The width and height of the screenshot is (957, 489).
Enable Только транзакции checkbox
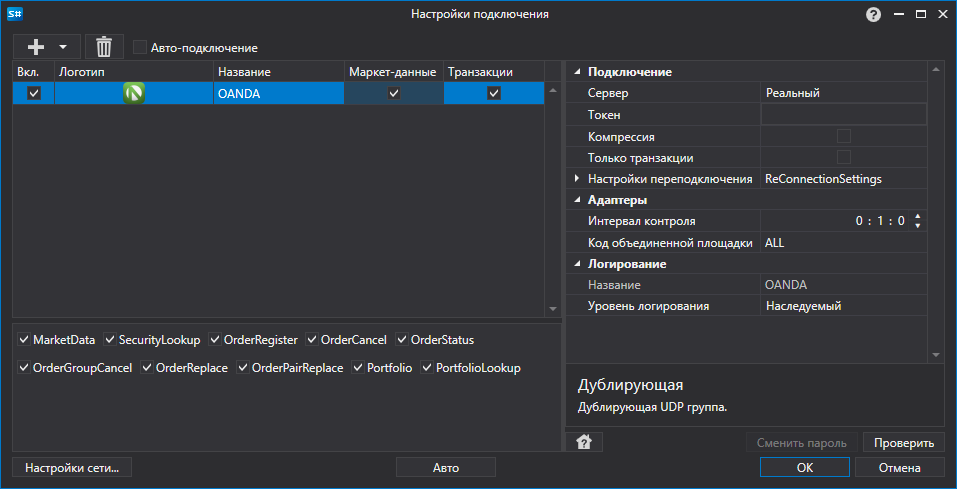click(x=843, y=158)
